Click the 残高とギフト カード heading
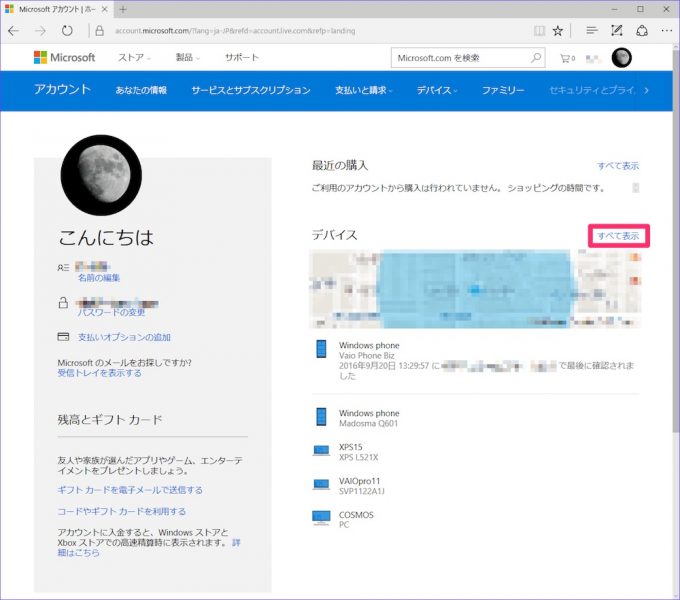Screen dimensions: 680x600 pyautogui.click(x=110, y=420)
